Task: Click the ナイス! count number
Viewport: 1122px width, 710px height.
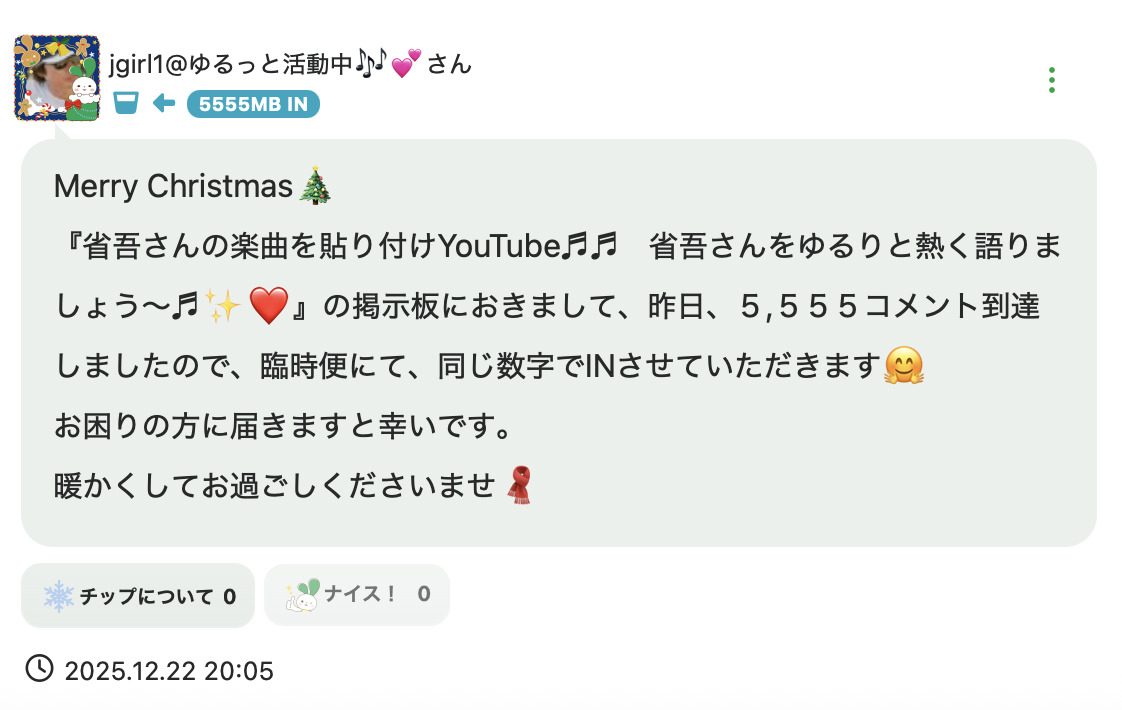Action: tap(424, 594)
